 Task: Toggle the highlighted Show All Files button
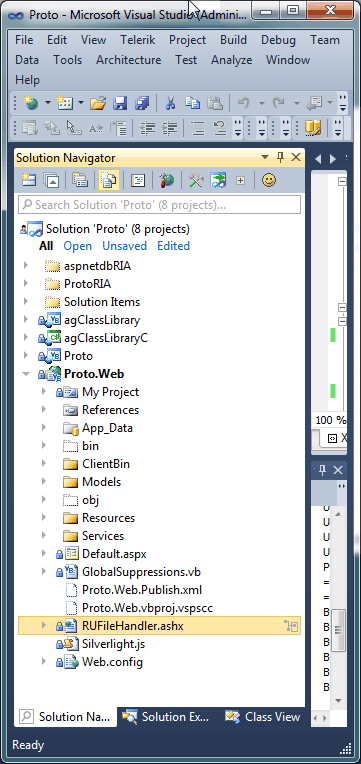point(109,180)
